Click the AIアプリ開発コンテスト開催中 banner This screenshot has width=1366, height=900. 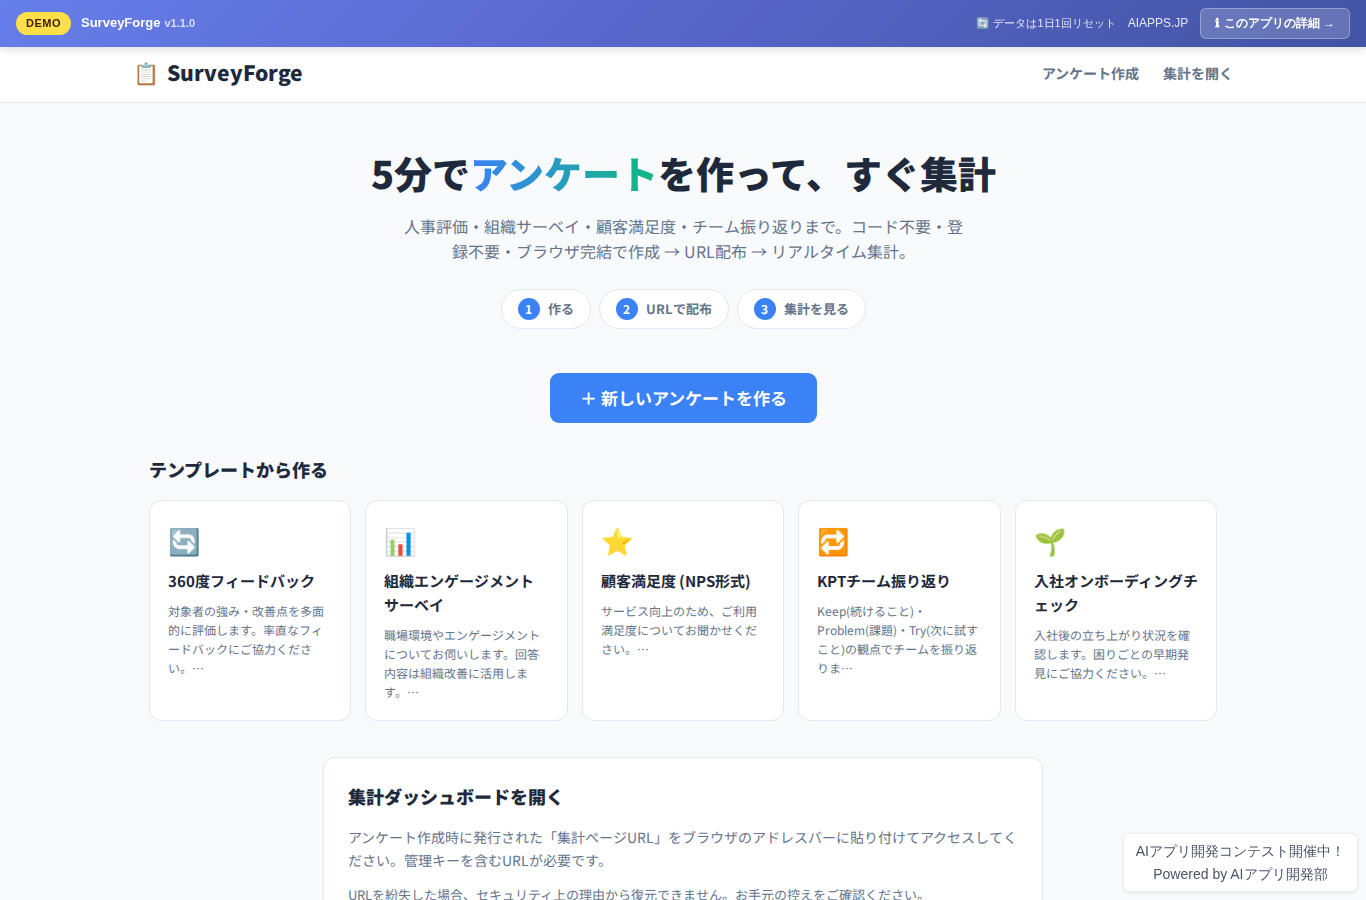click(1240, 851)
